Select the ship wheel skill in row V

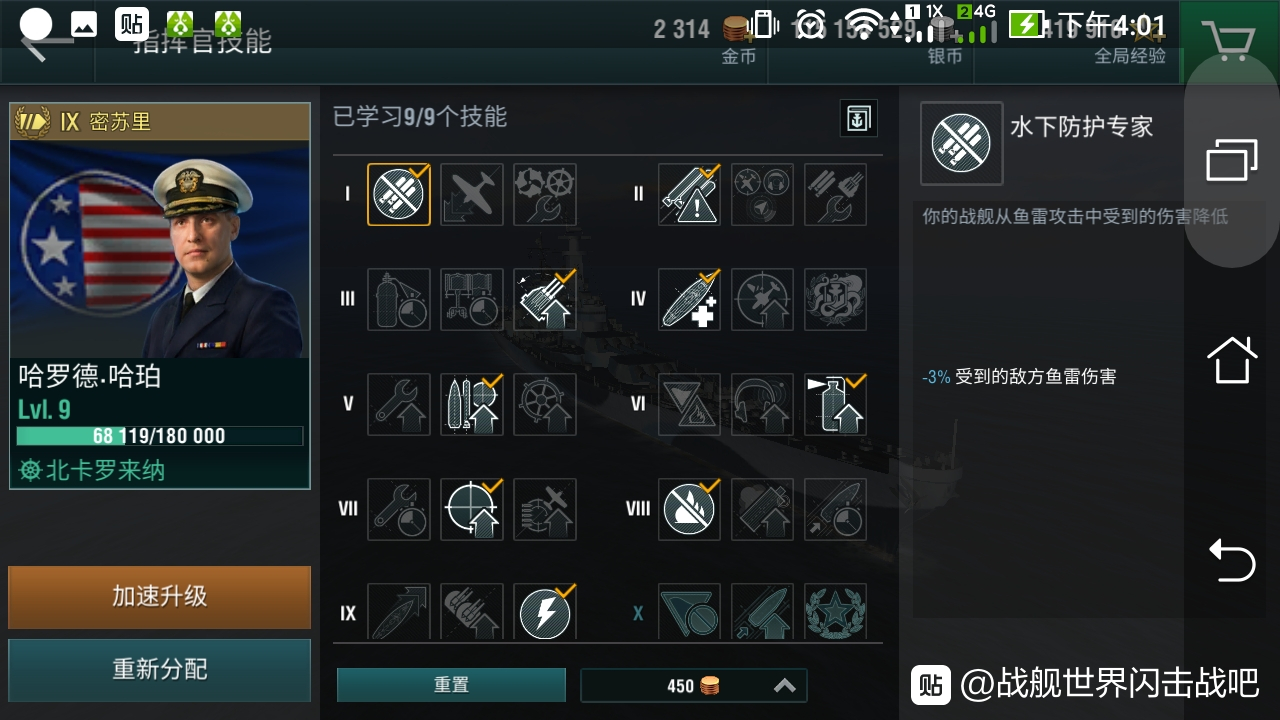(545, 404)
